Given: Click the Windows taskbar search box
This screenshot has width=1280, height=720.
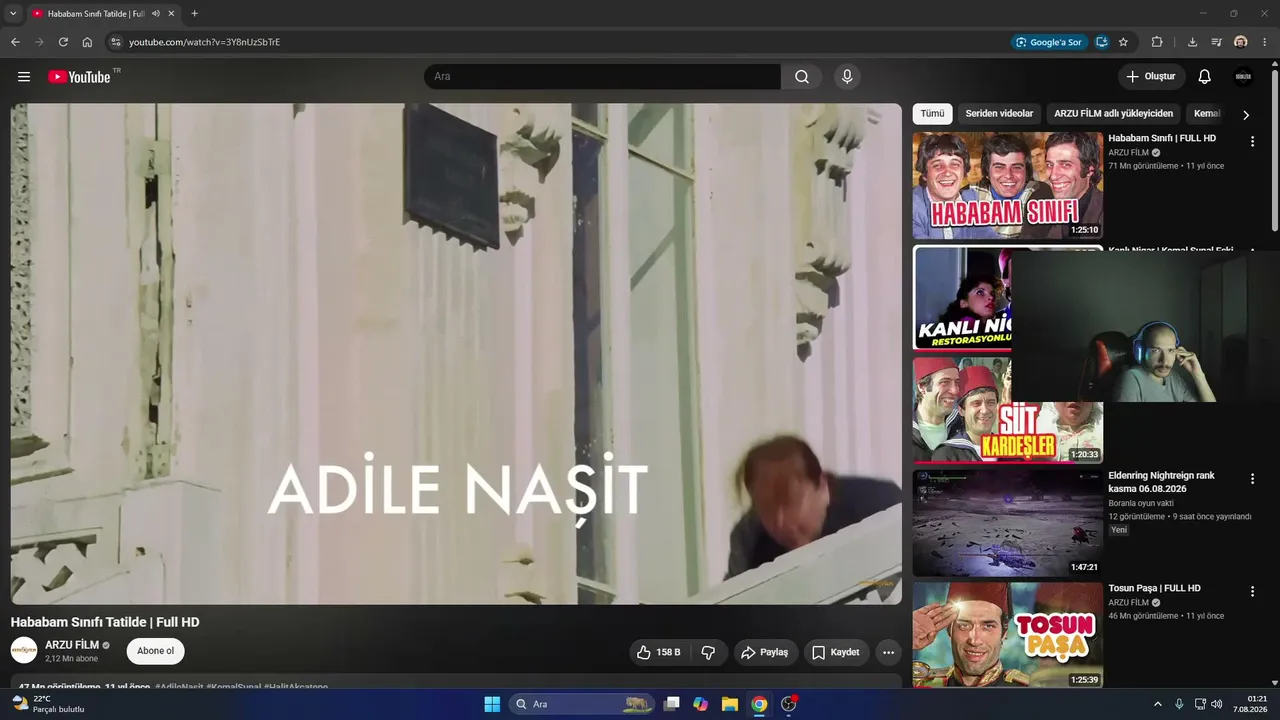Looking at the screenshot, I should click(582, 704).
